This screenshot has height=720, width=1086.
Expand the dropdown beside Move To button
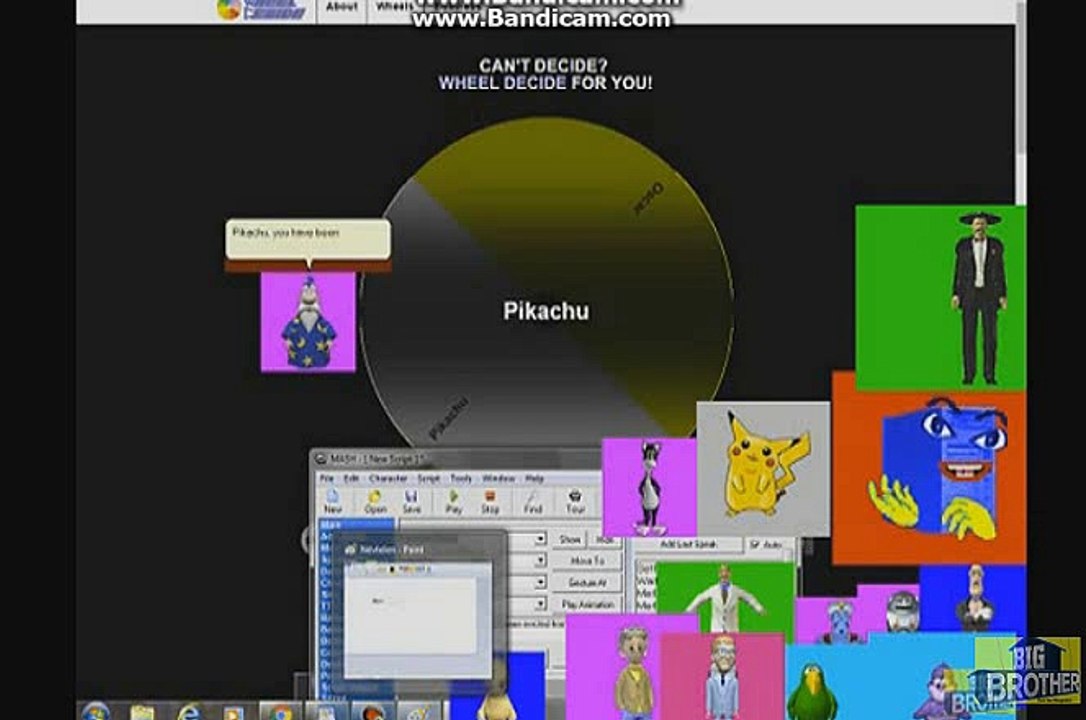(x=540, y=561)
